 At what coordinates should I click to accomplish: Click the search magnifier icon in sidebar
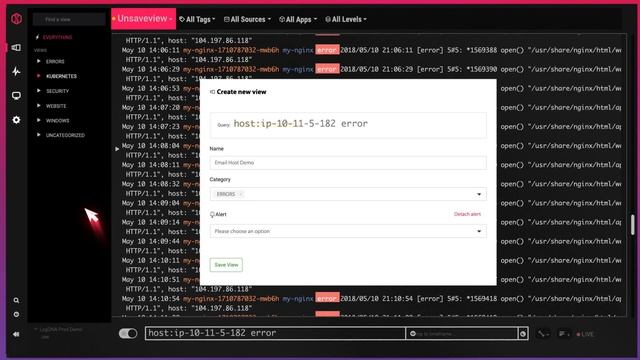click(16, 300)
